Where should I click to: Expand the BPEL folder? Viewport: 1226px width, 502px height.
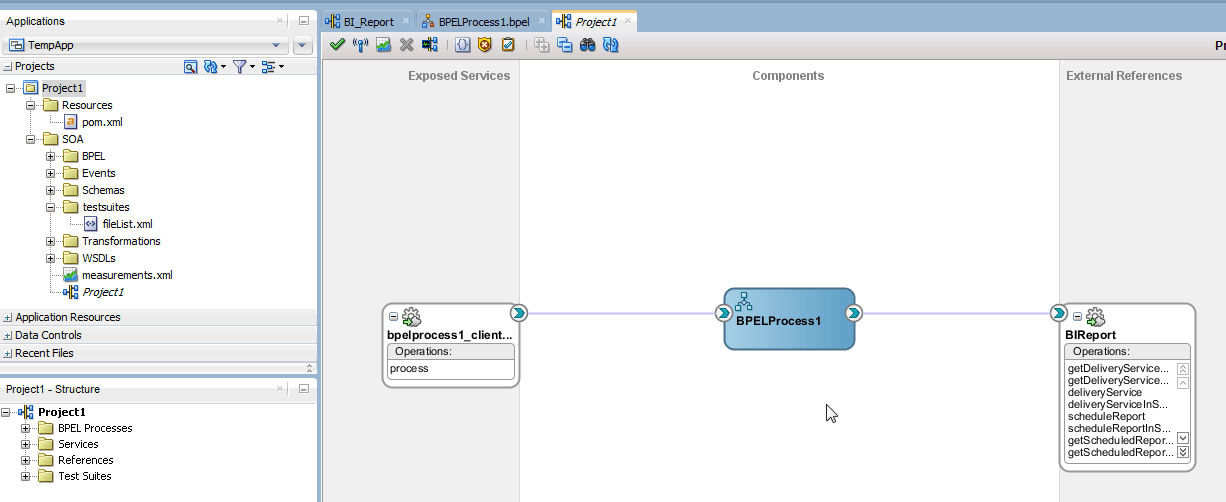(51, 156)
